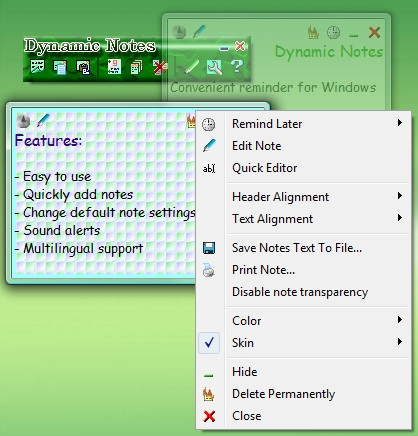Viewport: 418px width, 436px height.
Task: Click the '- Change default note settings' line
Action: (105, 213)
